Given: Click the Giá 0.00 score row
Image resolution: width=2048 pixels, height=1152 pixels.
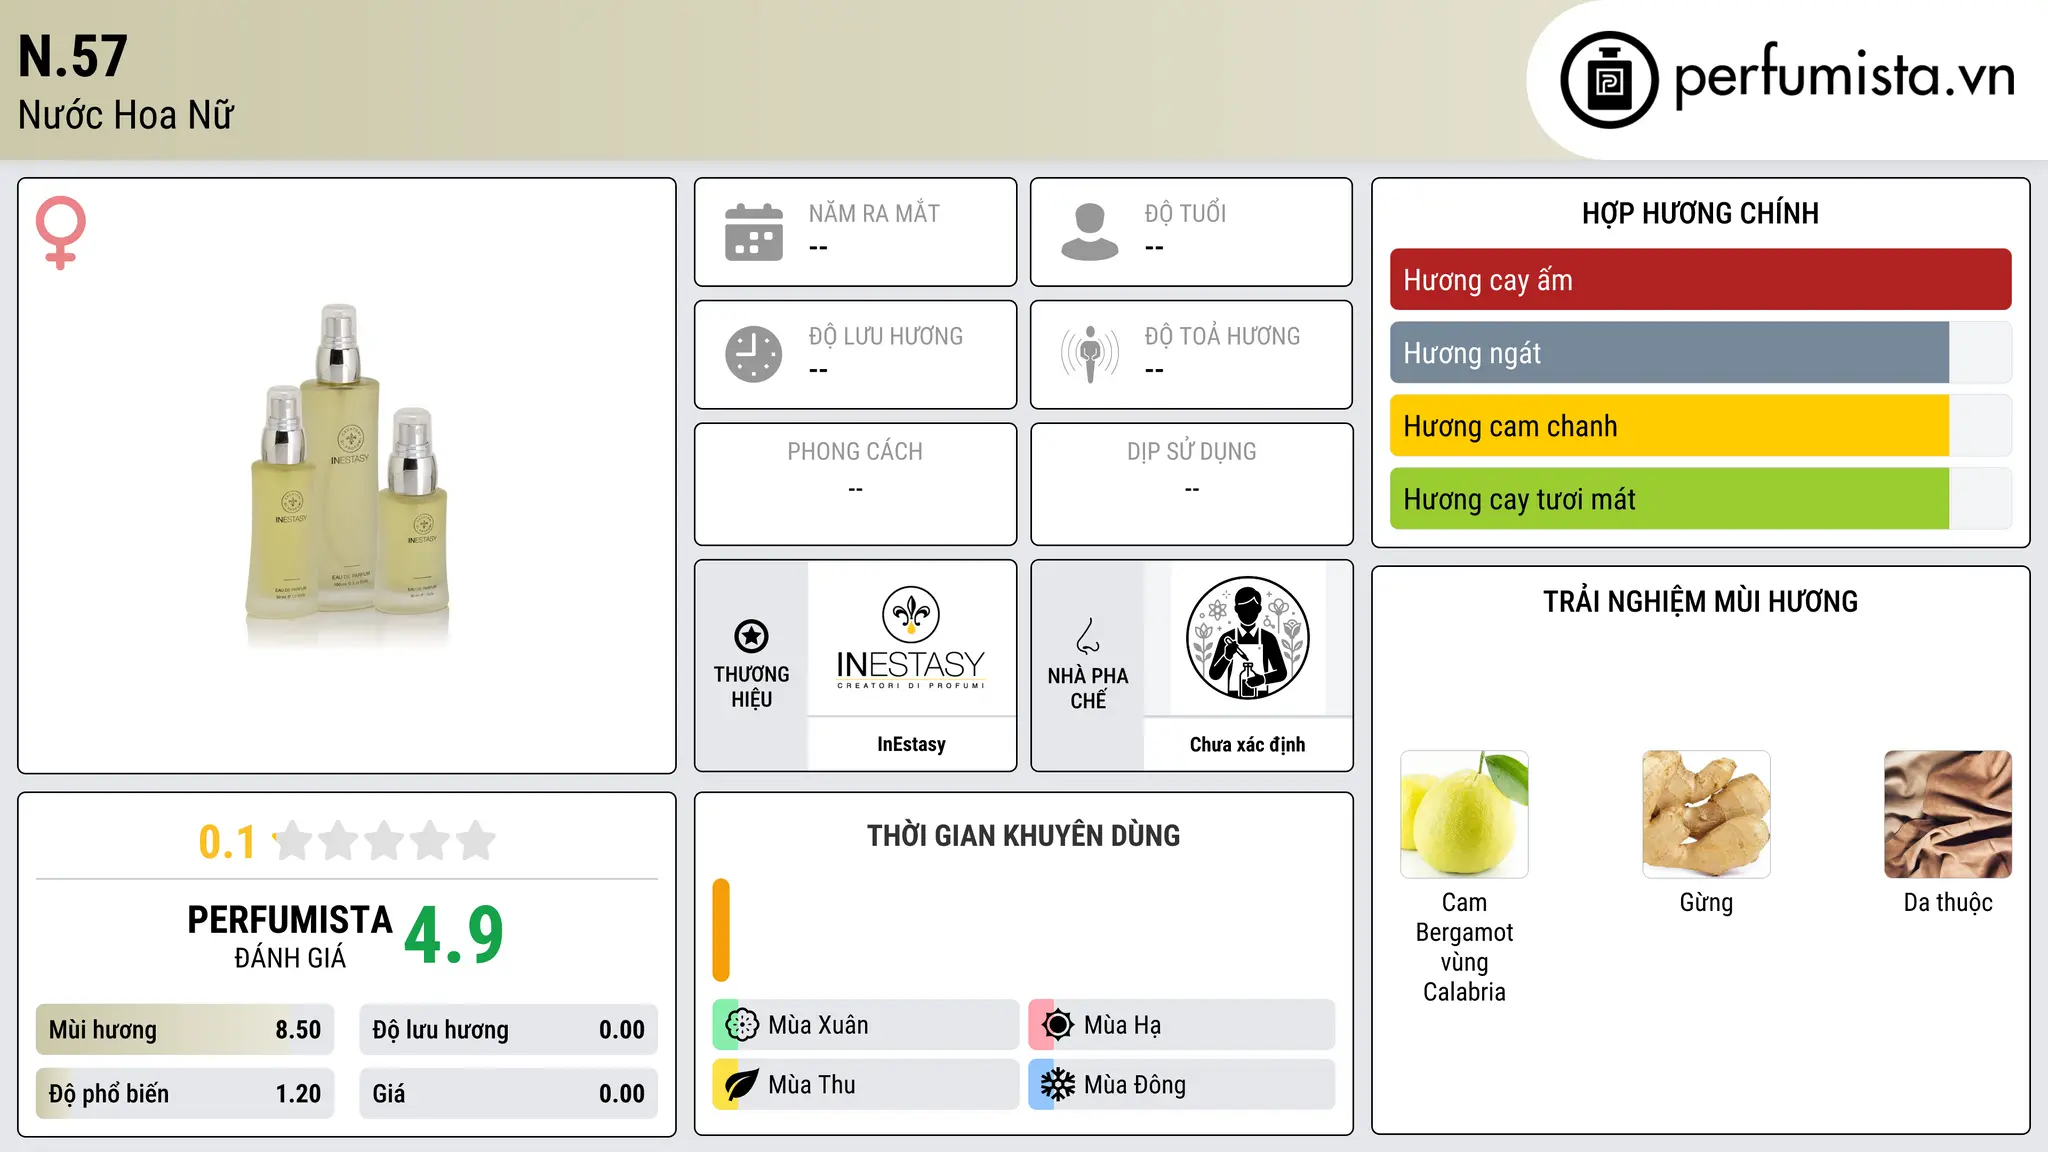Looking at the screenshot, I should (x=508, y=1094).
